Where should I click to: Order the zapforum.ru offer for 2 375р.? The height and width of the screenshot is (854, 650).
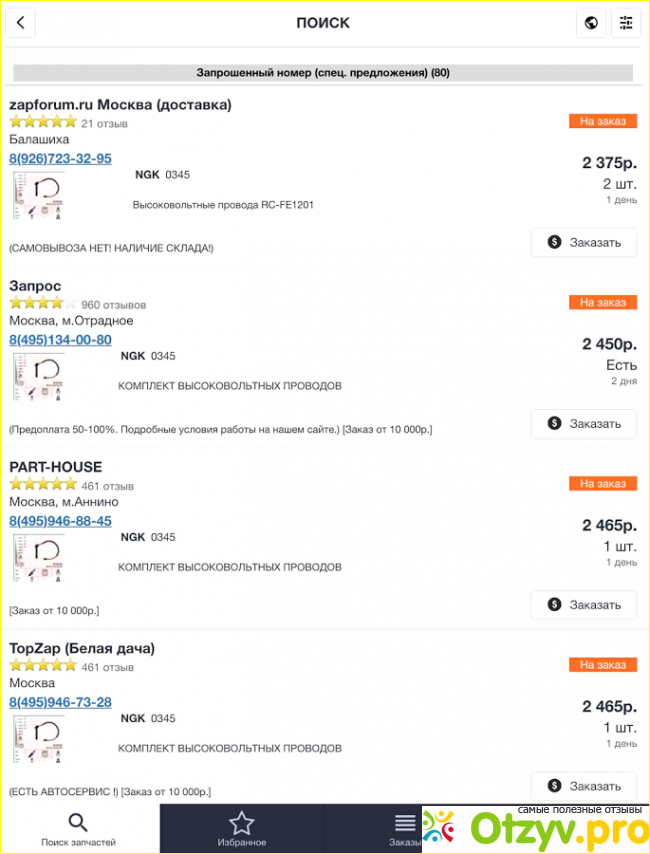click(x=584, y=242)
